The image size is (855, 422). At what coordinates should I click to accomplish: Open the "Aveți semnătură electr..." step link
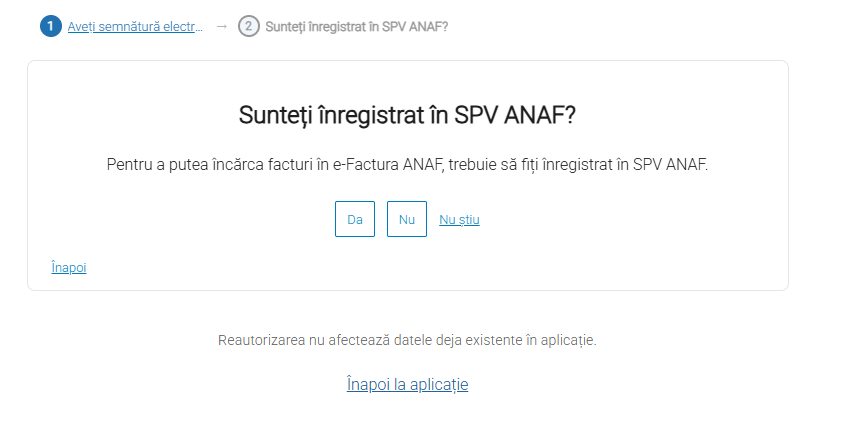(x=135, y=26)
